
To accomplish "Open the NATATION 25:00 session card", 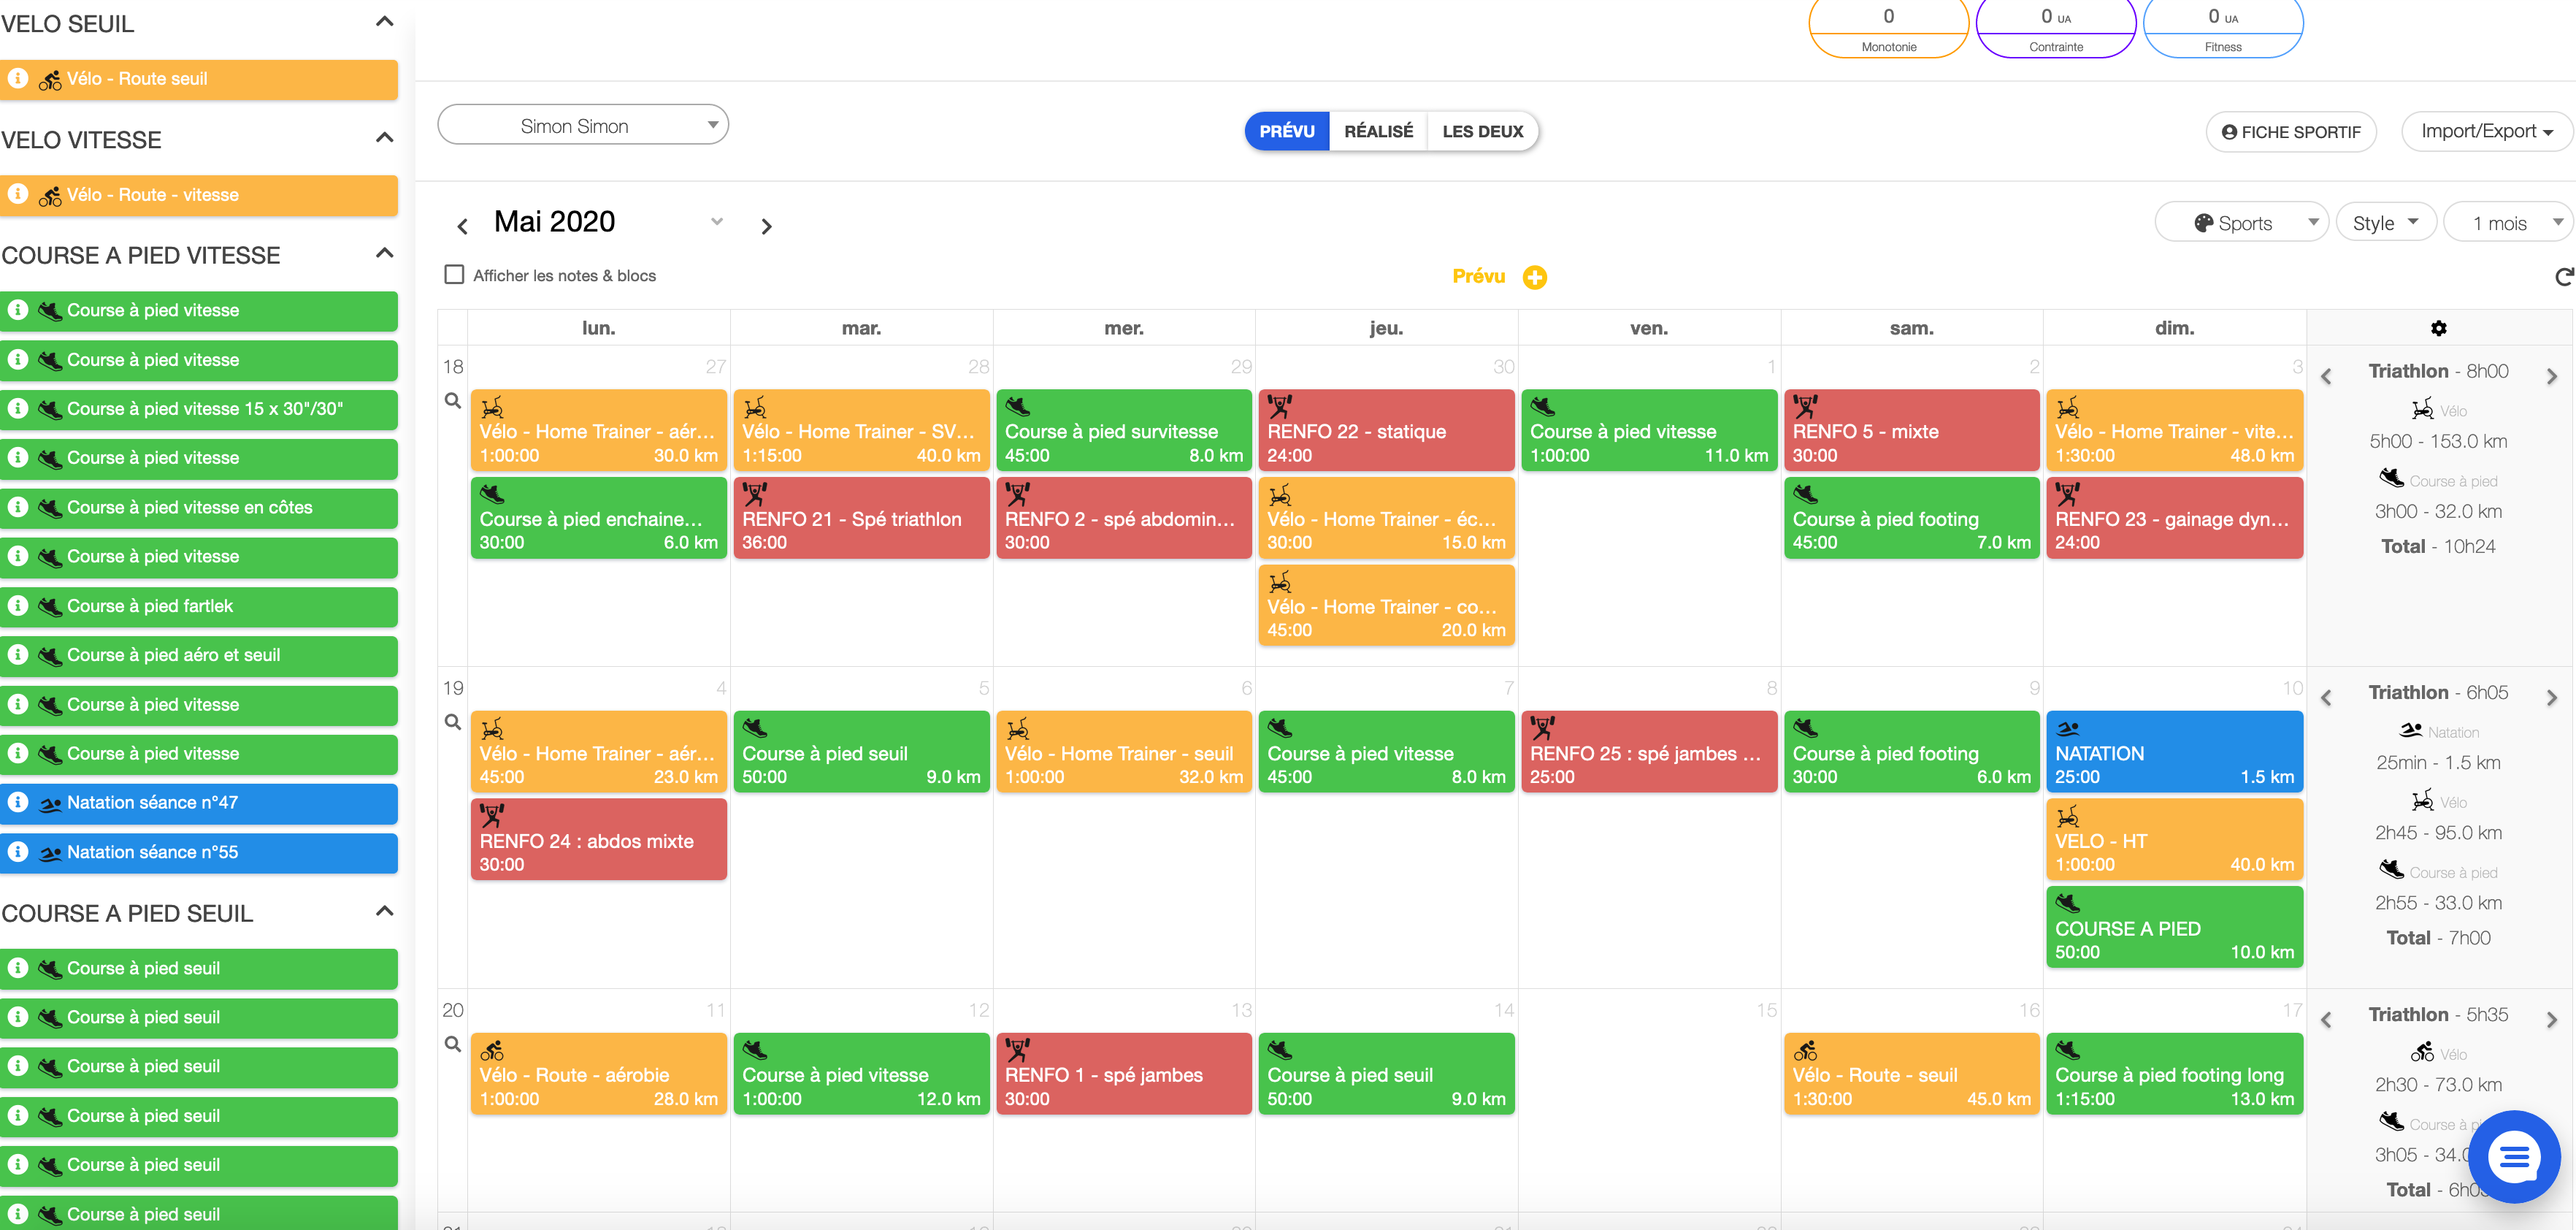I will click(x=2174, y=753).
